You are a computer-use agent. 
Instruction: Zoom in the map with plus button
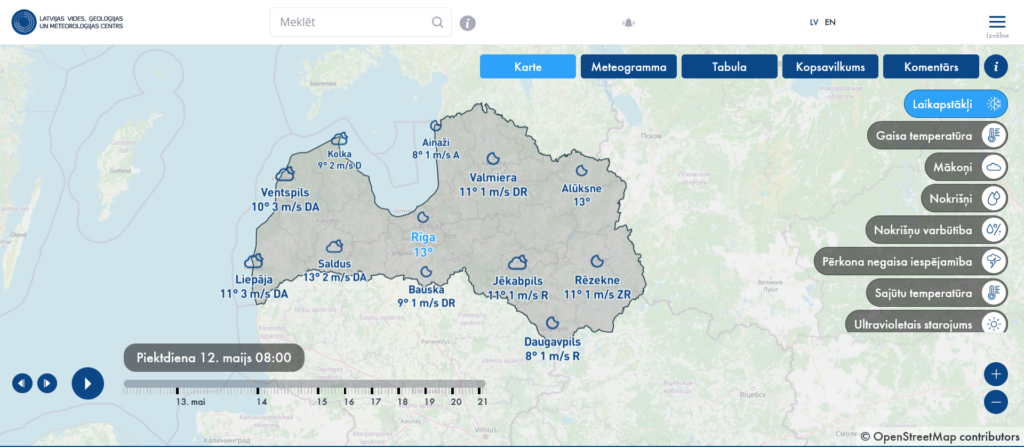[995, 374]
